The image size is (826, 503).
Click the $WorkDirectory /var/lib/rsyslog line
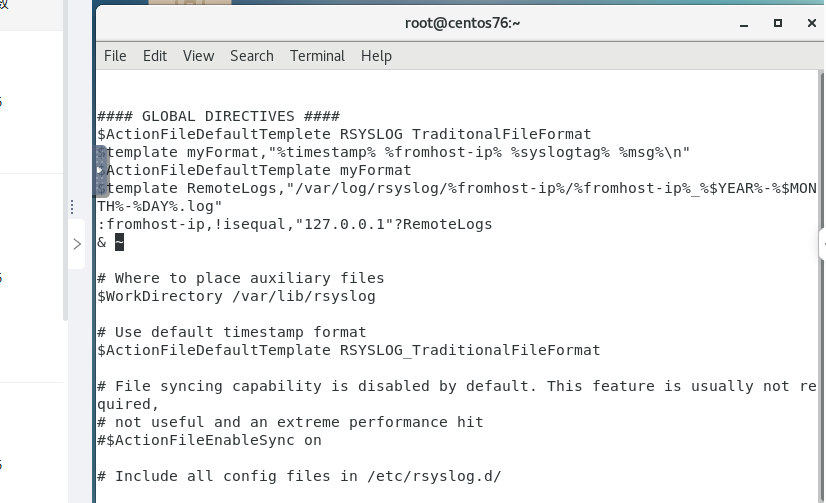(236, 296)
